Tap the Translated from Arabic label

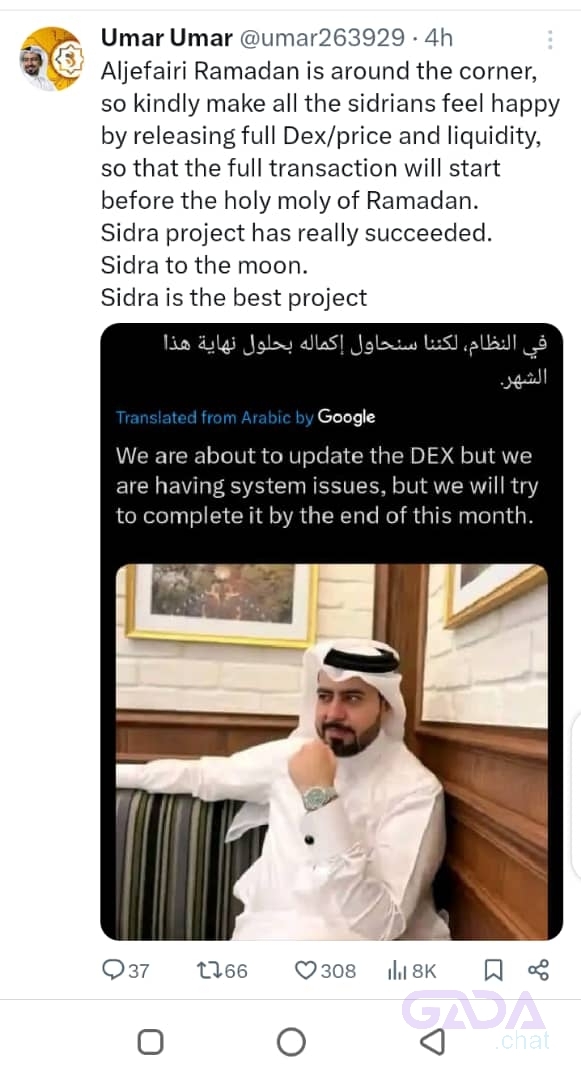coord(215,417)
